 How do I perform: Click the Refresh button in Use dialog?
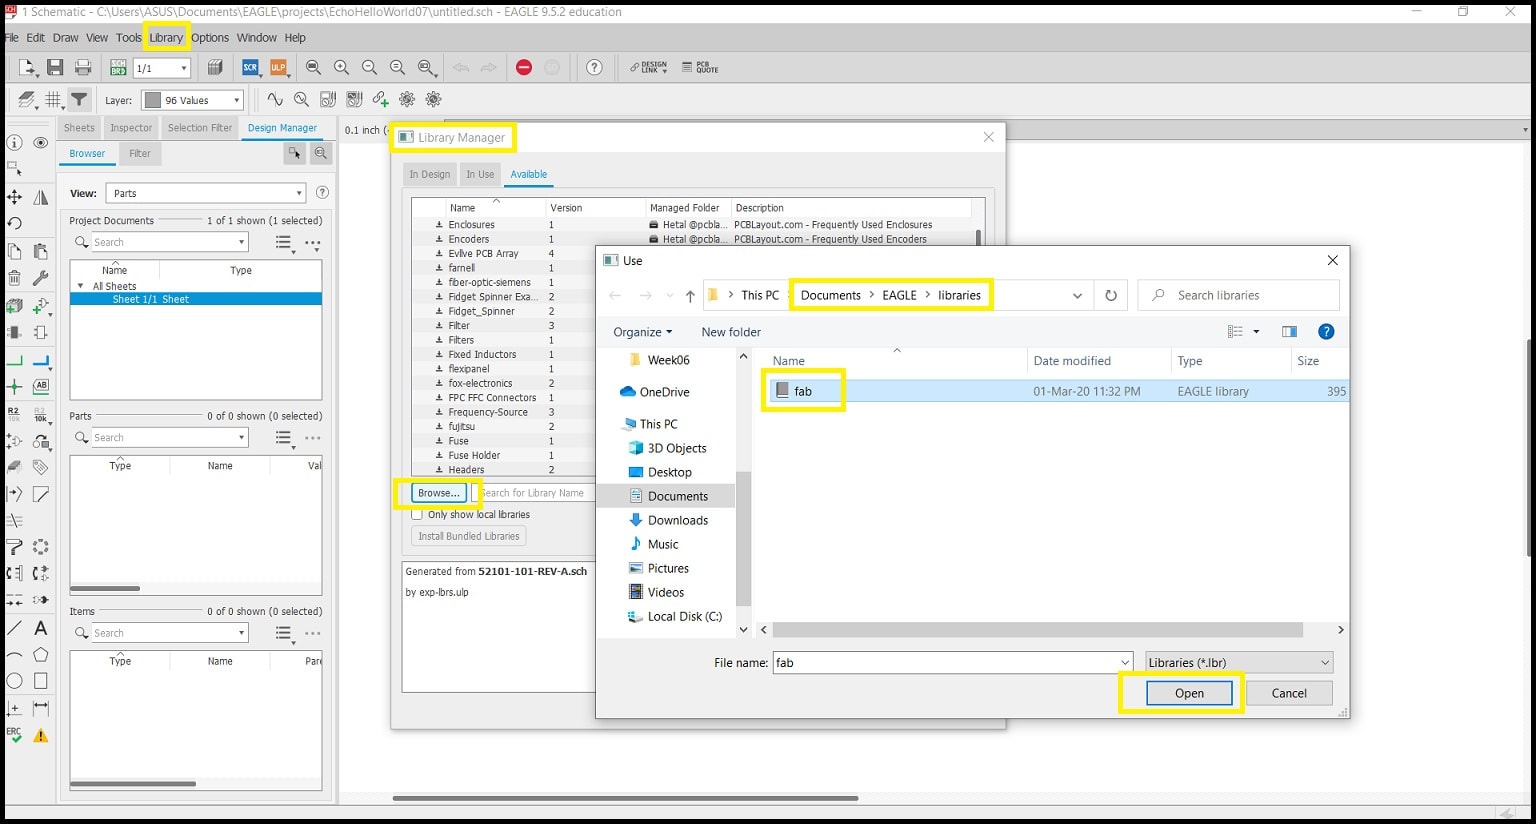[x=1111, y=296]
